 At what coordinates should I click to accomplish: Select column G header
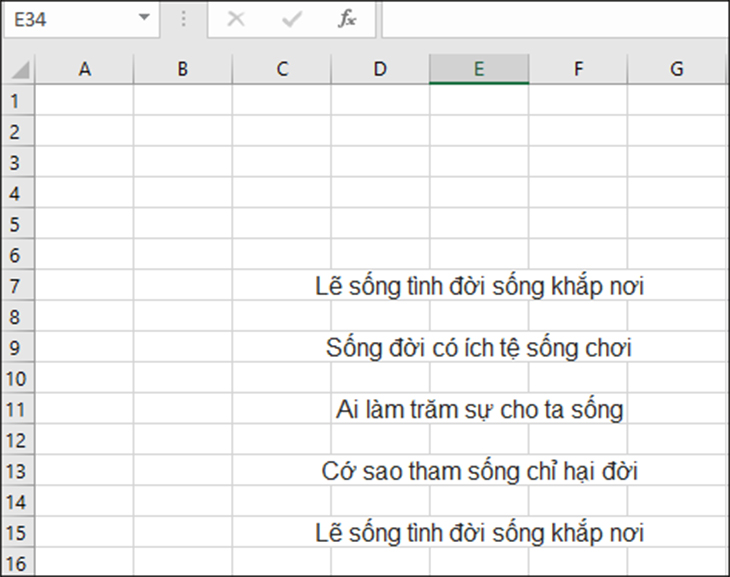tap(677, 69)
